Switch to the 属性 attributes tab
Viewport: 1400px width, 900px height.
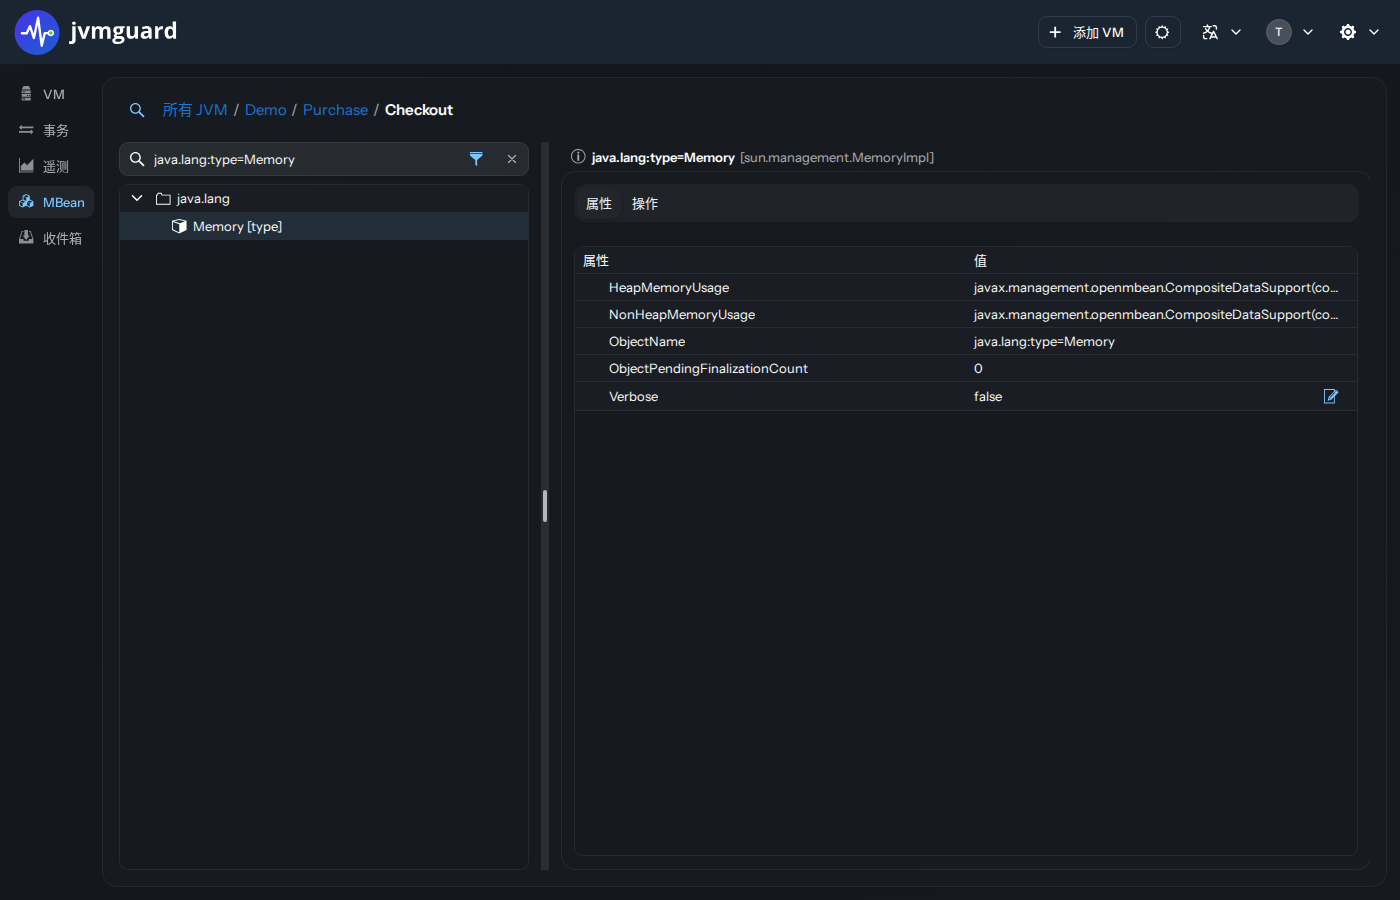599,203
